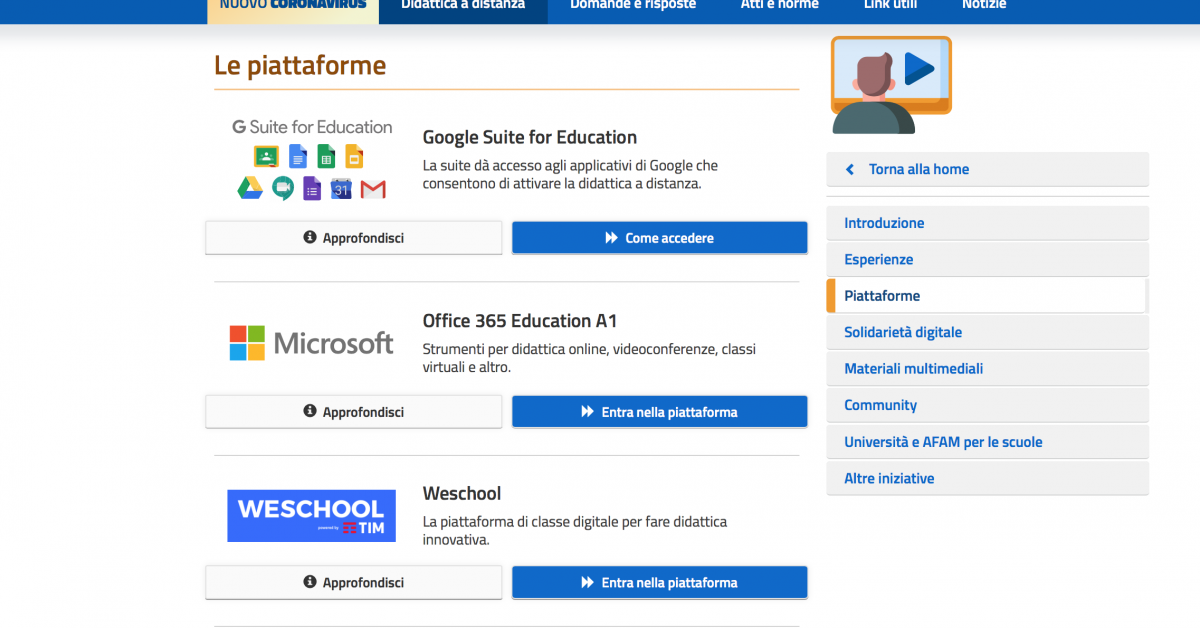
Task: Open Materiali multimediali sidebar link
Action: tap(988, 369)
